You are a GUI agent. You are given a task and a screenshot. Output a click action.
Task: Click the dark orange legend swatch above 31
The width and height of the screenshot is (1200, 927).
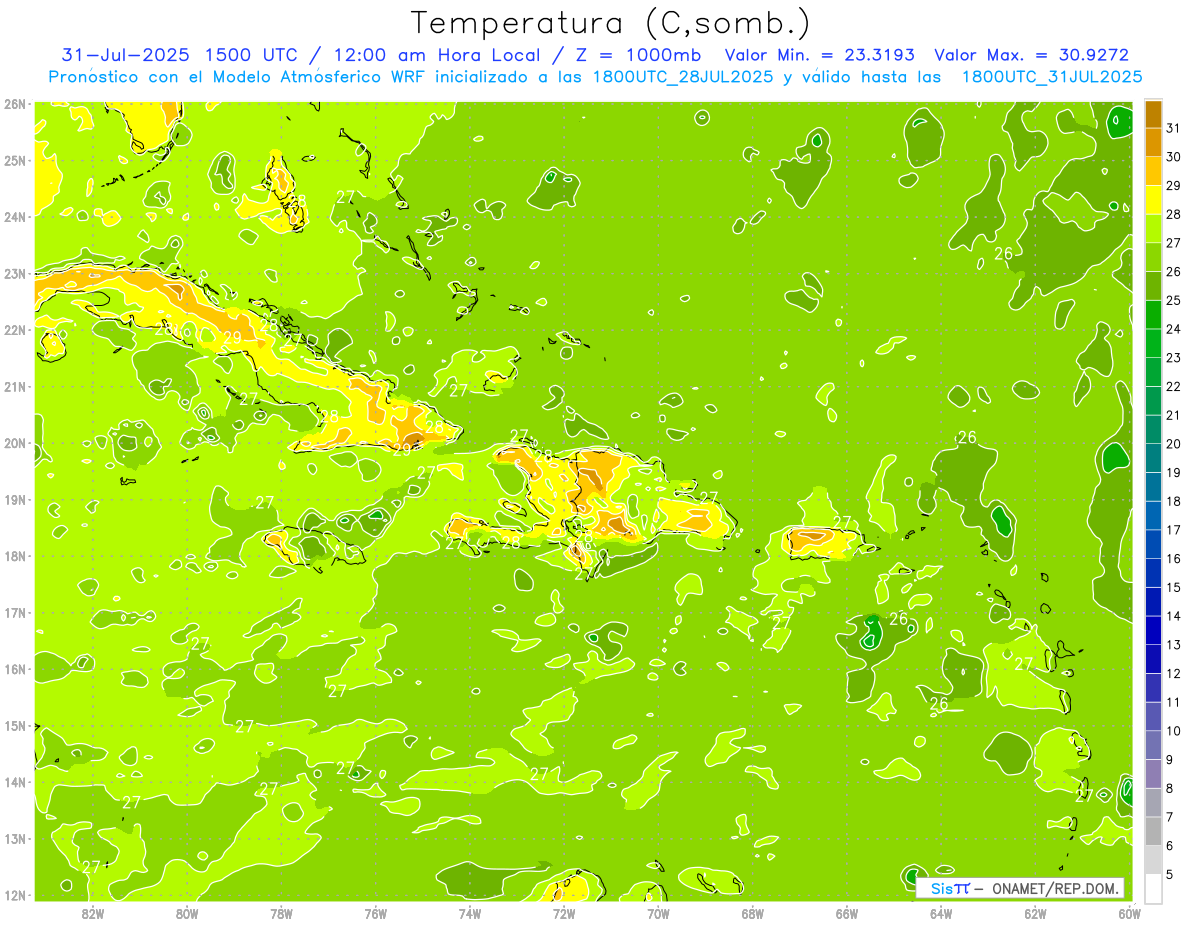pyautogui.click(x=1153, y=114)
